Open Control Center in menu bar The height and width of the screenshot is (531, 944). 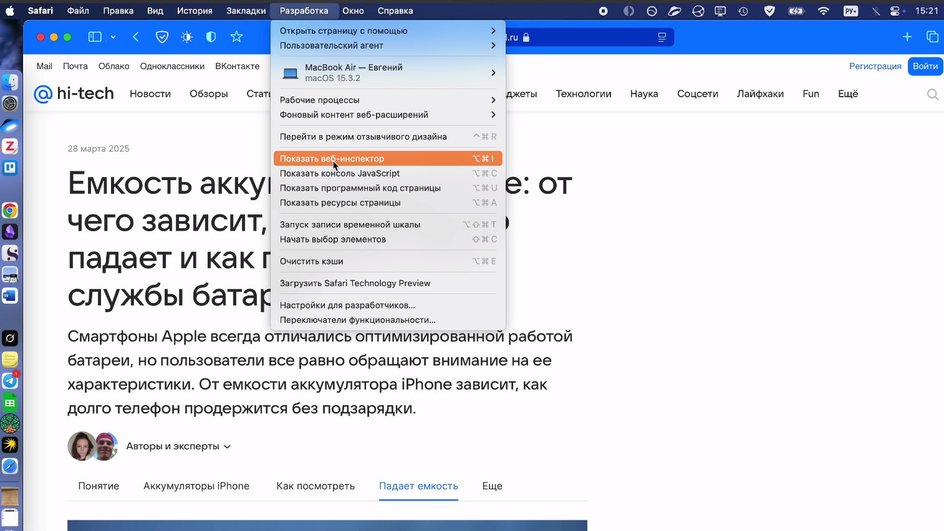click(897, 11)
